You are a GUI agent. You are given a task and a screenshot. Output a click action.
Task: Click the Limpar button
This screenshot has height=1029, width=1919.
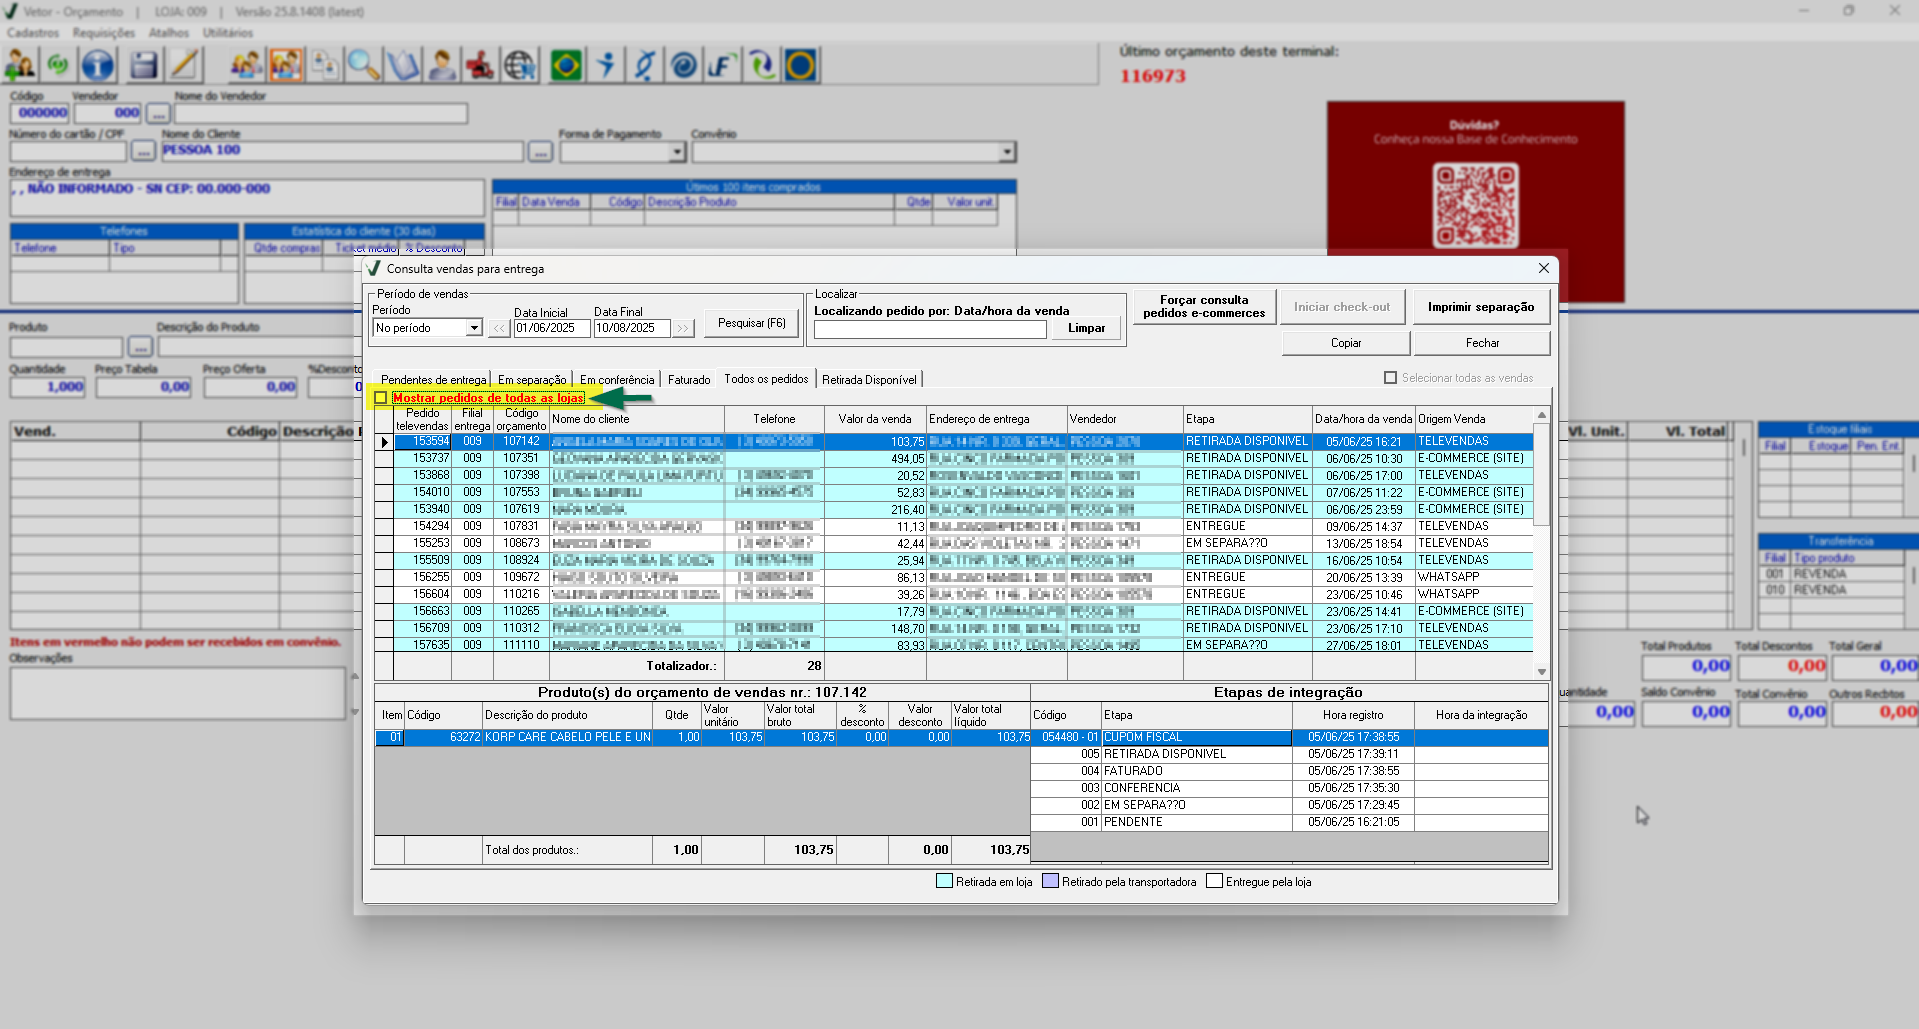(x=1086, y=328)
